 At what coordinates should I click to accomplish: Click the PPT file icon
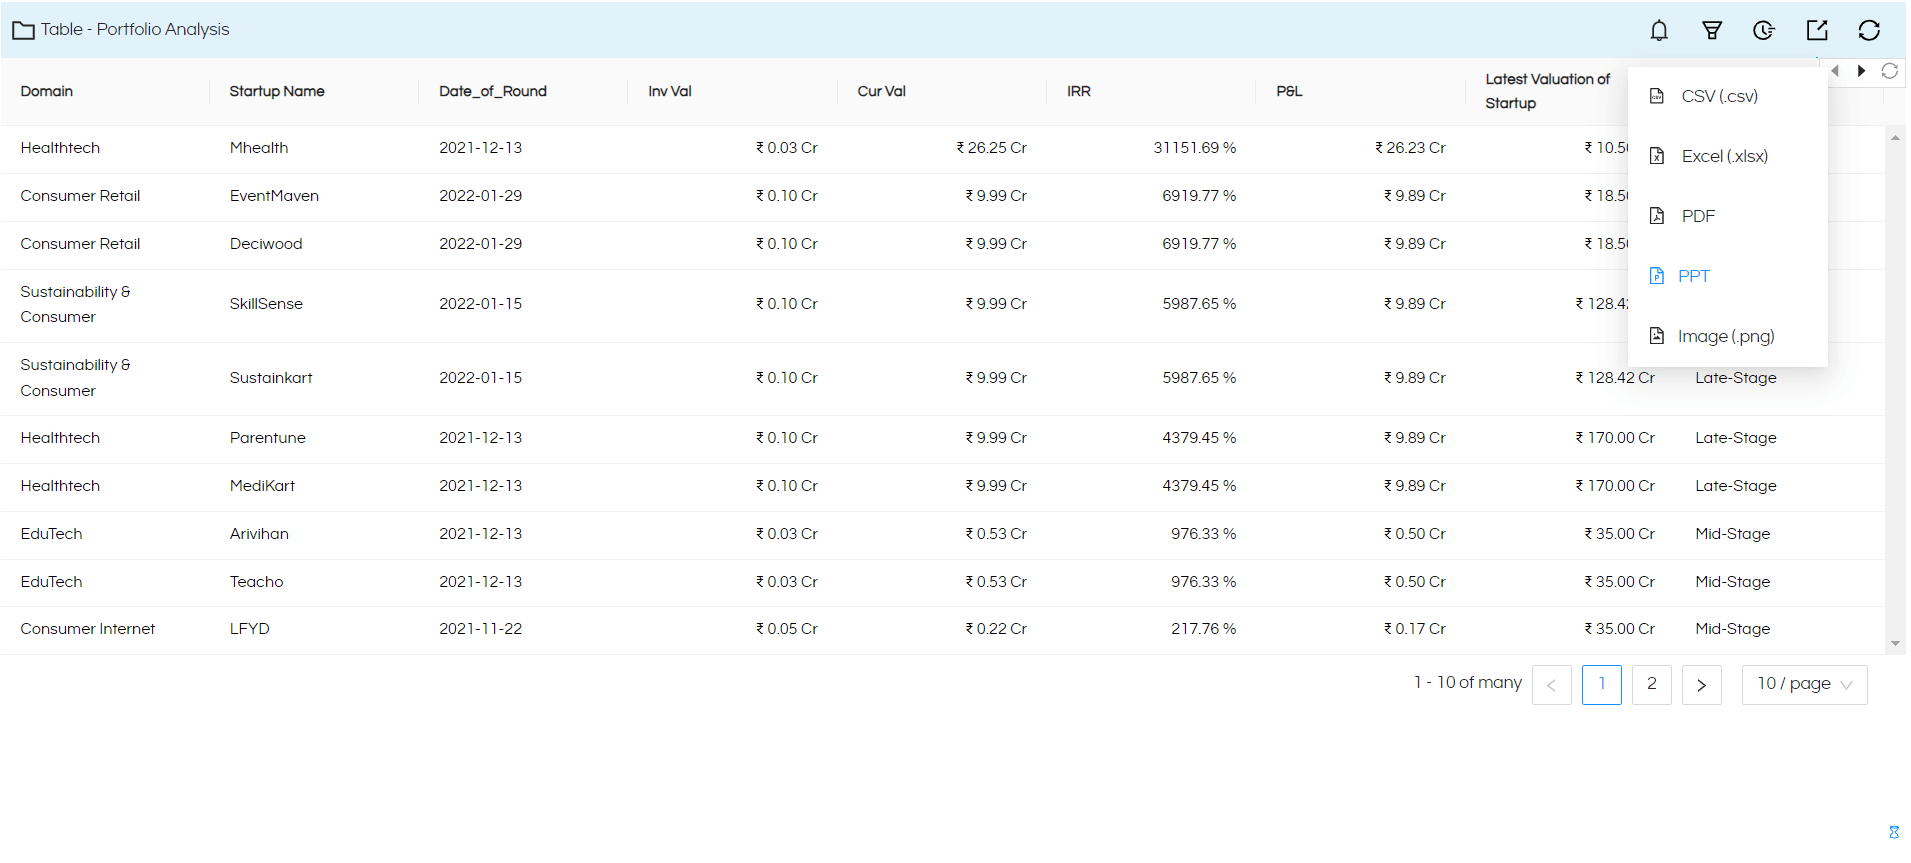(1657, 276)
